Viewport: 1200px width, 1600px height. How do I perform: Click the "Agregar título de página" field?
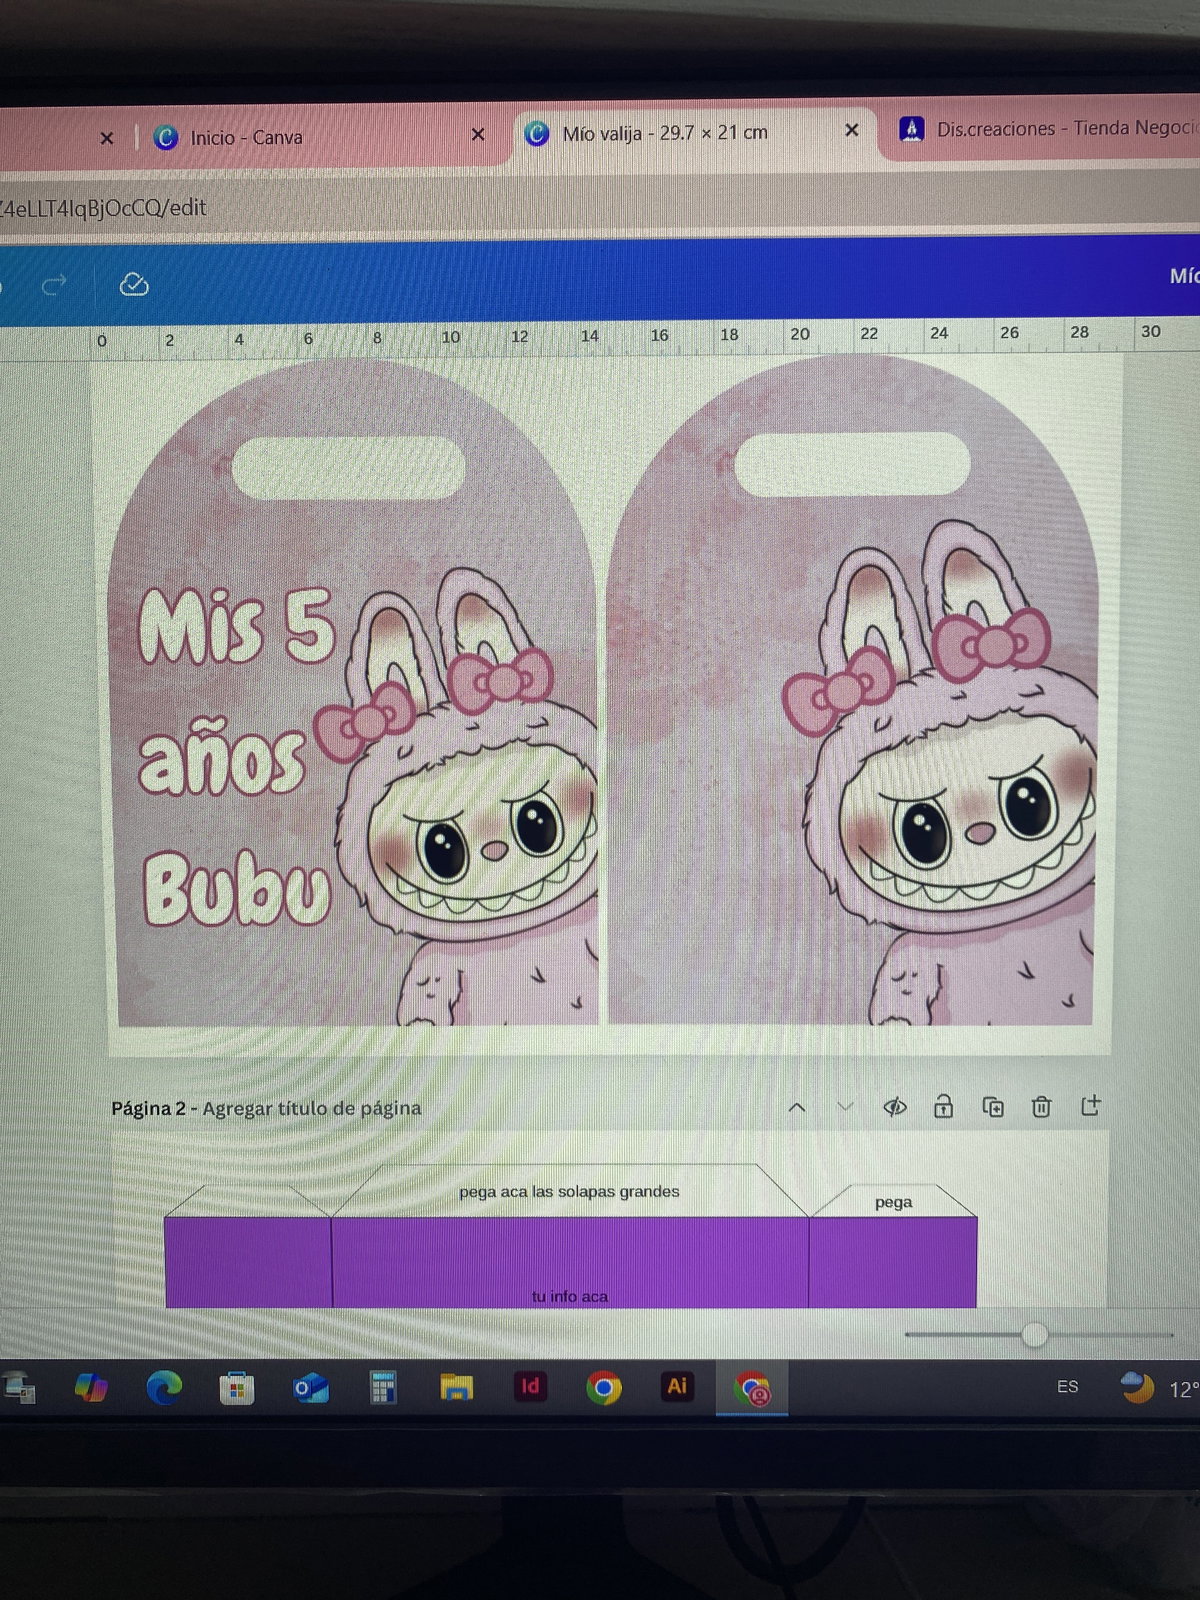coord(312,1108)
